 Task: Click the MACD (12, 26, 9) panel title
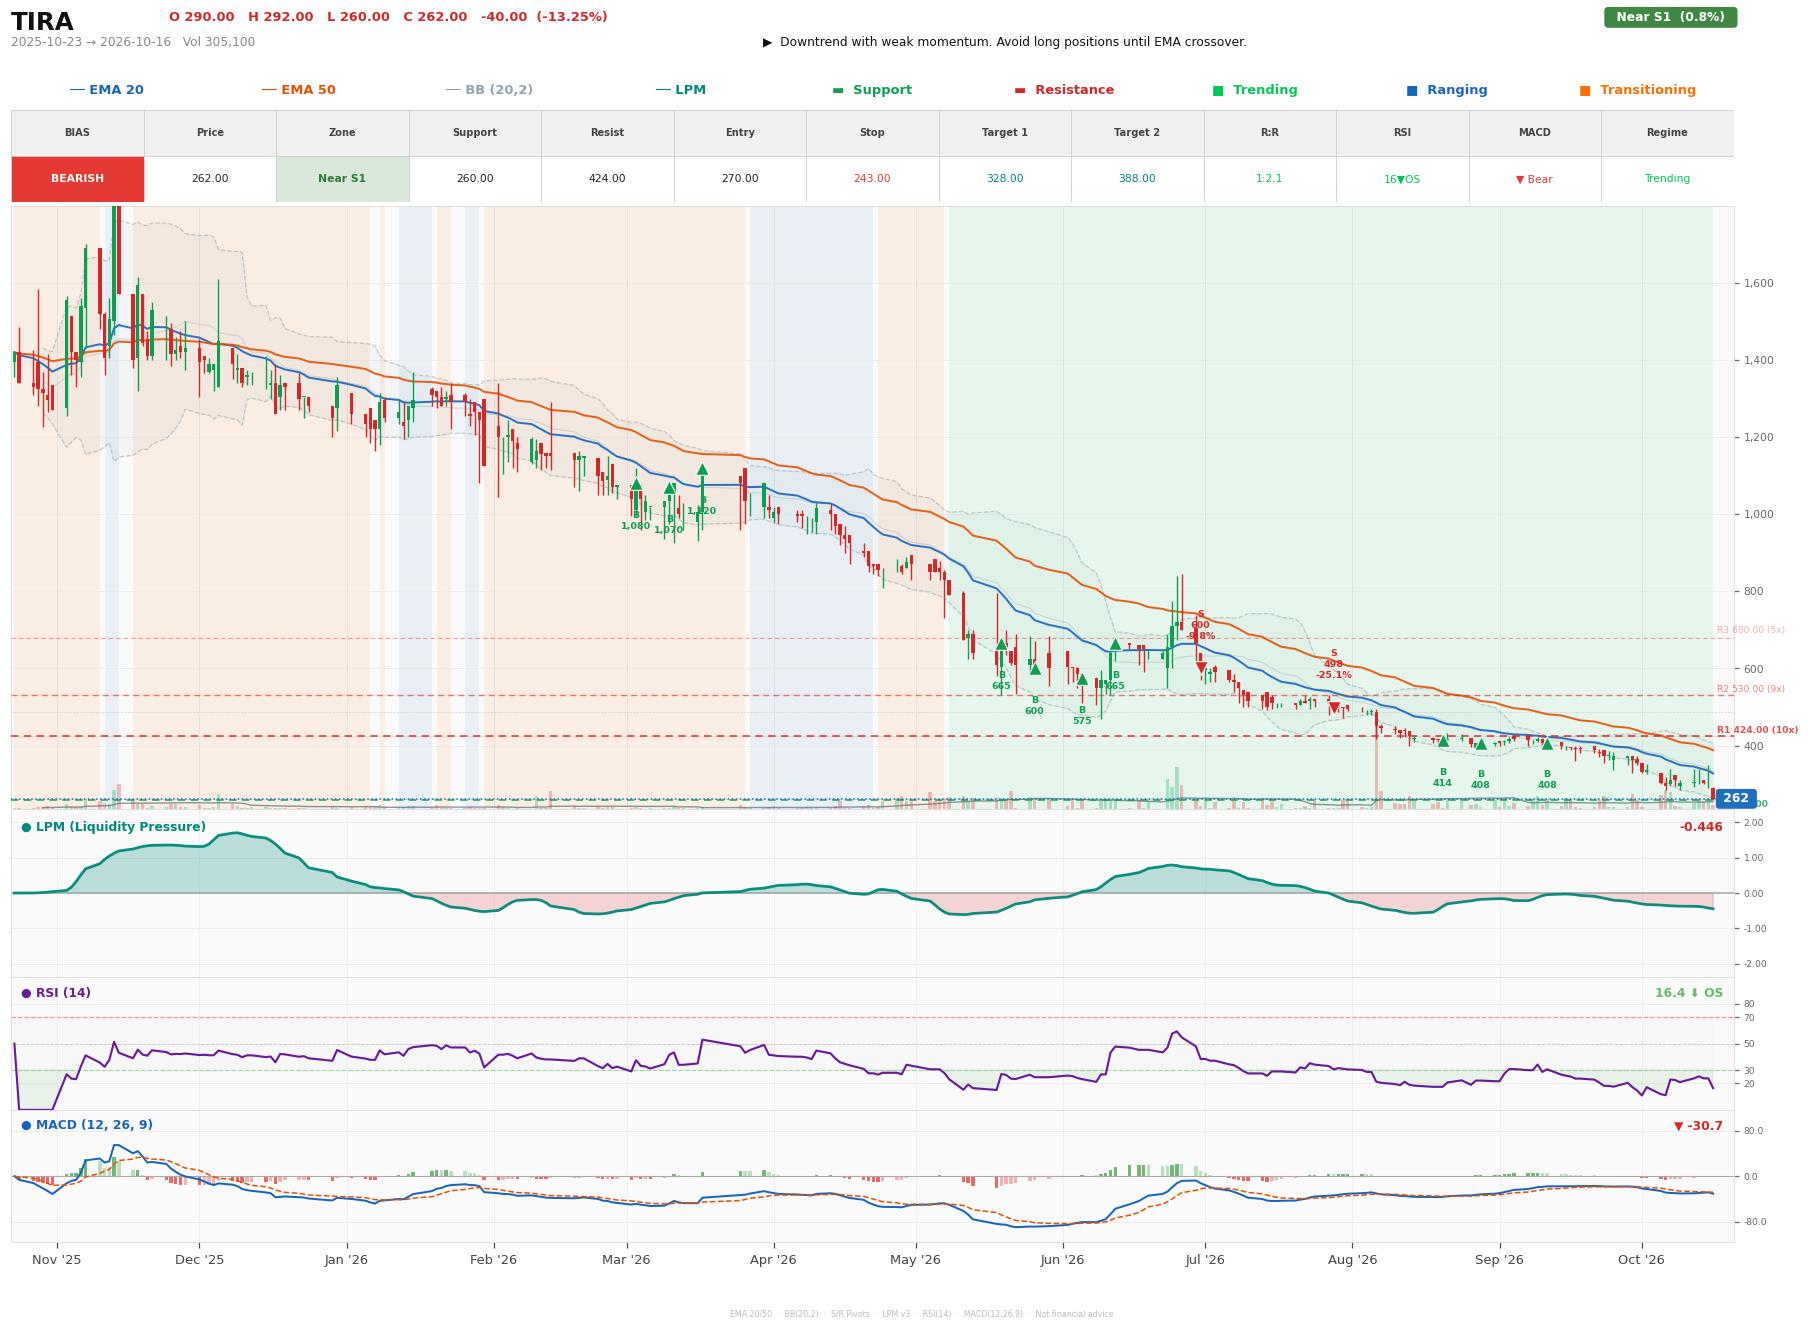(87, 1125)
